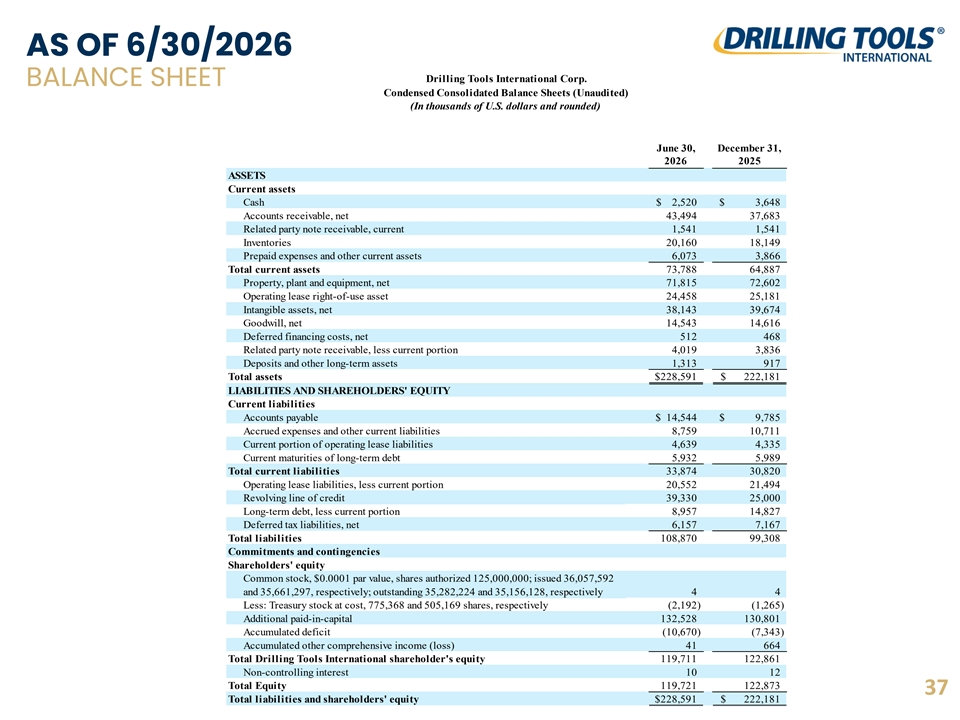
Task: Click the Accounts receivable value 43,494
Action: point(681,216)
